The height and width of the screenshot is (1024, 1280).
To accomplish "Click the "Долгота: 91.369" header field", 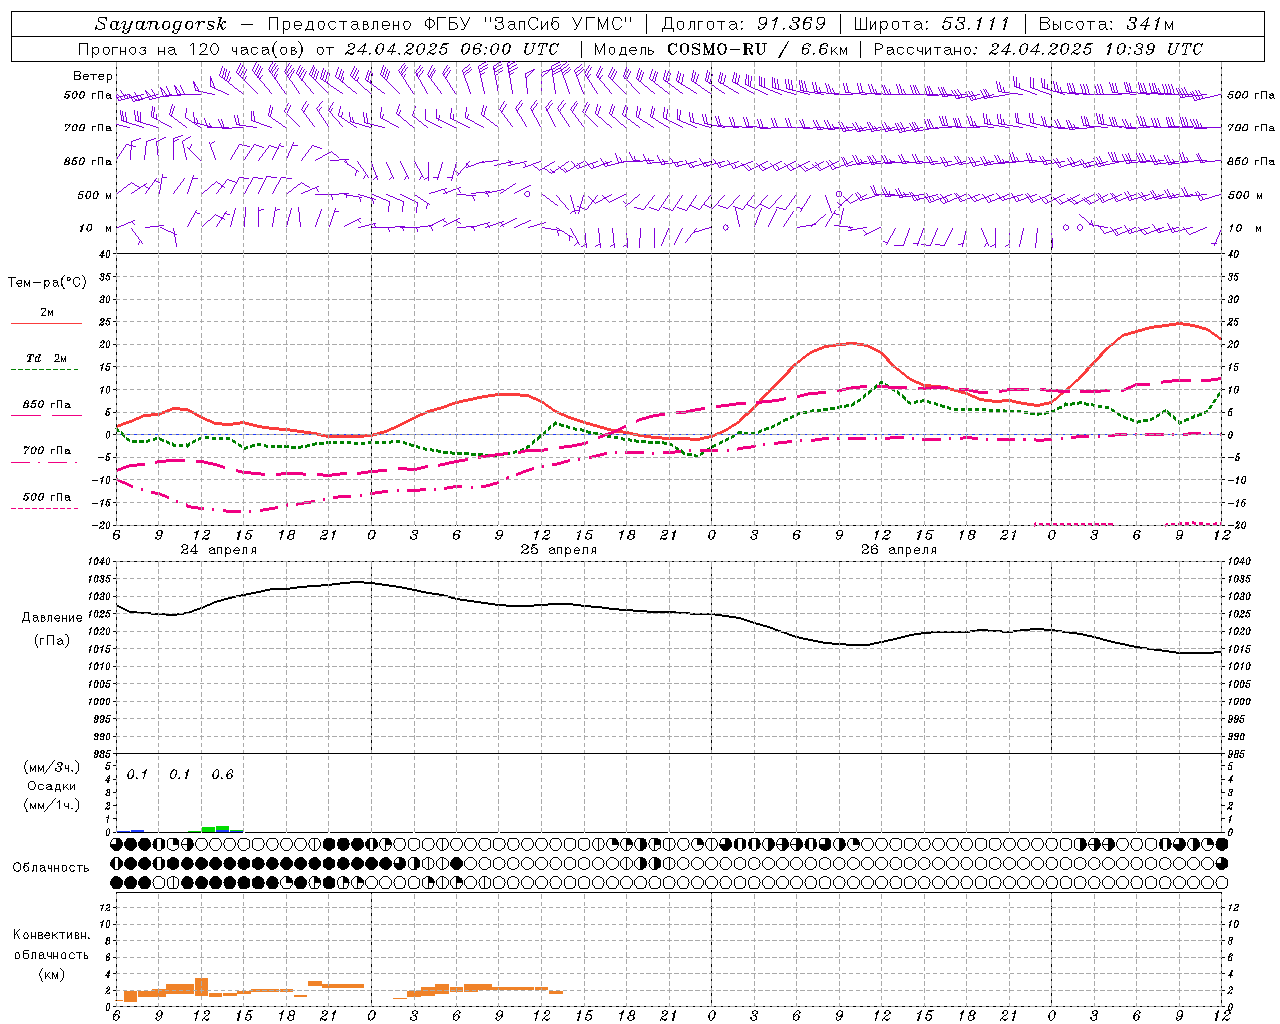I will (x=744, y=24).
